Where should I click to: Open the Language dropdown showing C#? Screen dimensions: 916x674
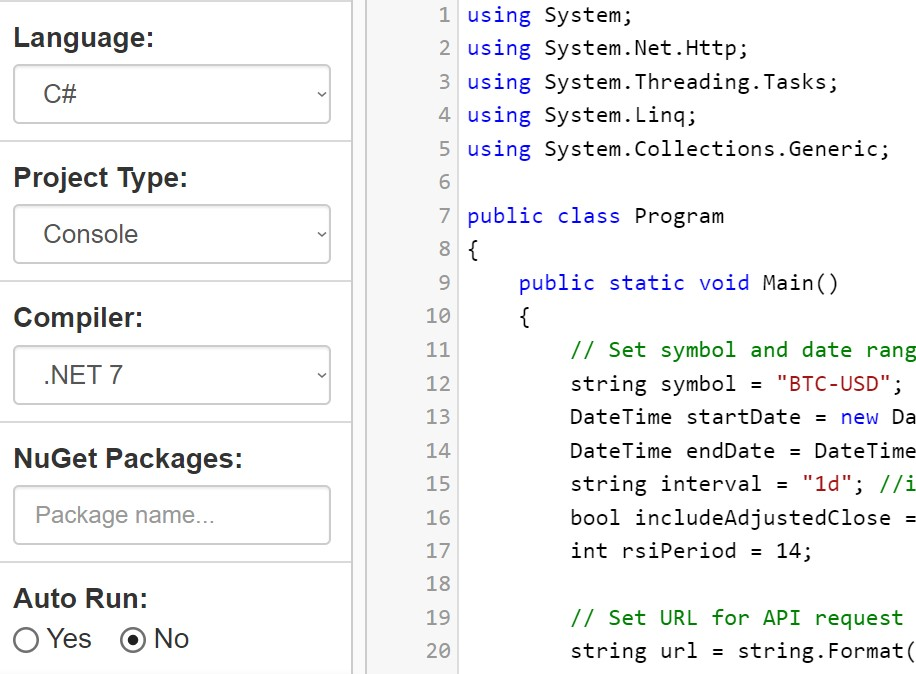pyautogui.click(x=172, y=94)
